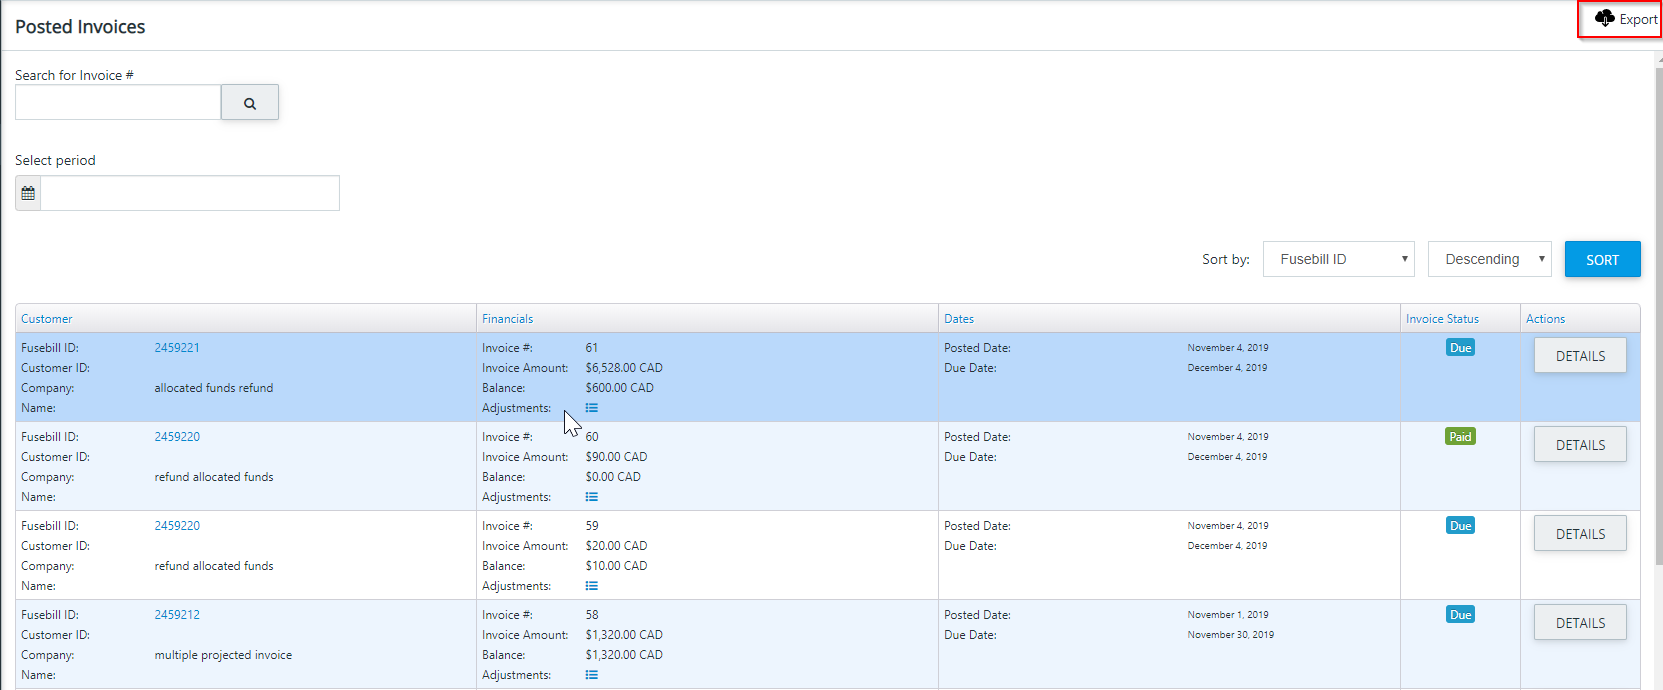Click the 'Posted Invoices' page heading
Image resolution: width=1663 pixels, height=690 pixels.
(80, 27)
